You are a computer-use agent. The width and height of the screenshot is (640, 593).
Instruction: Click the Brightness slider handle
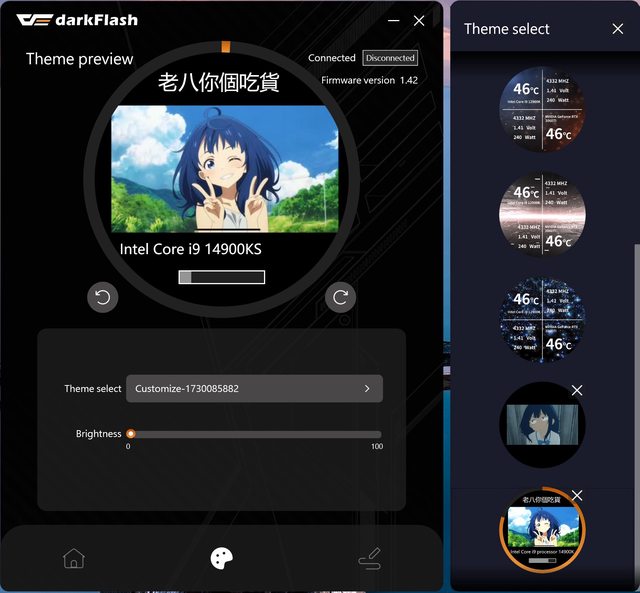[x=131, y=434]
